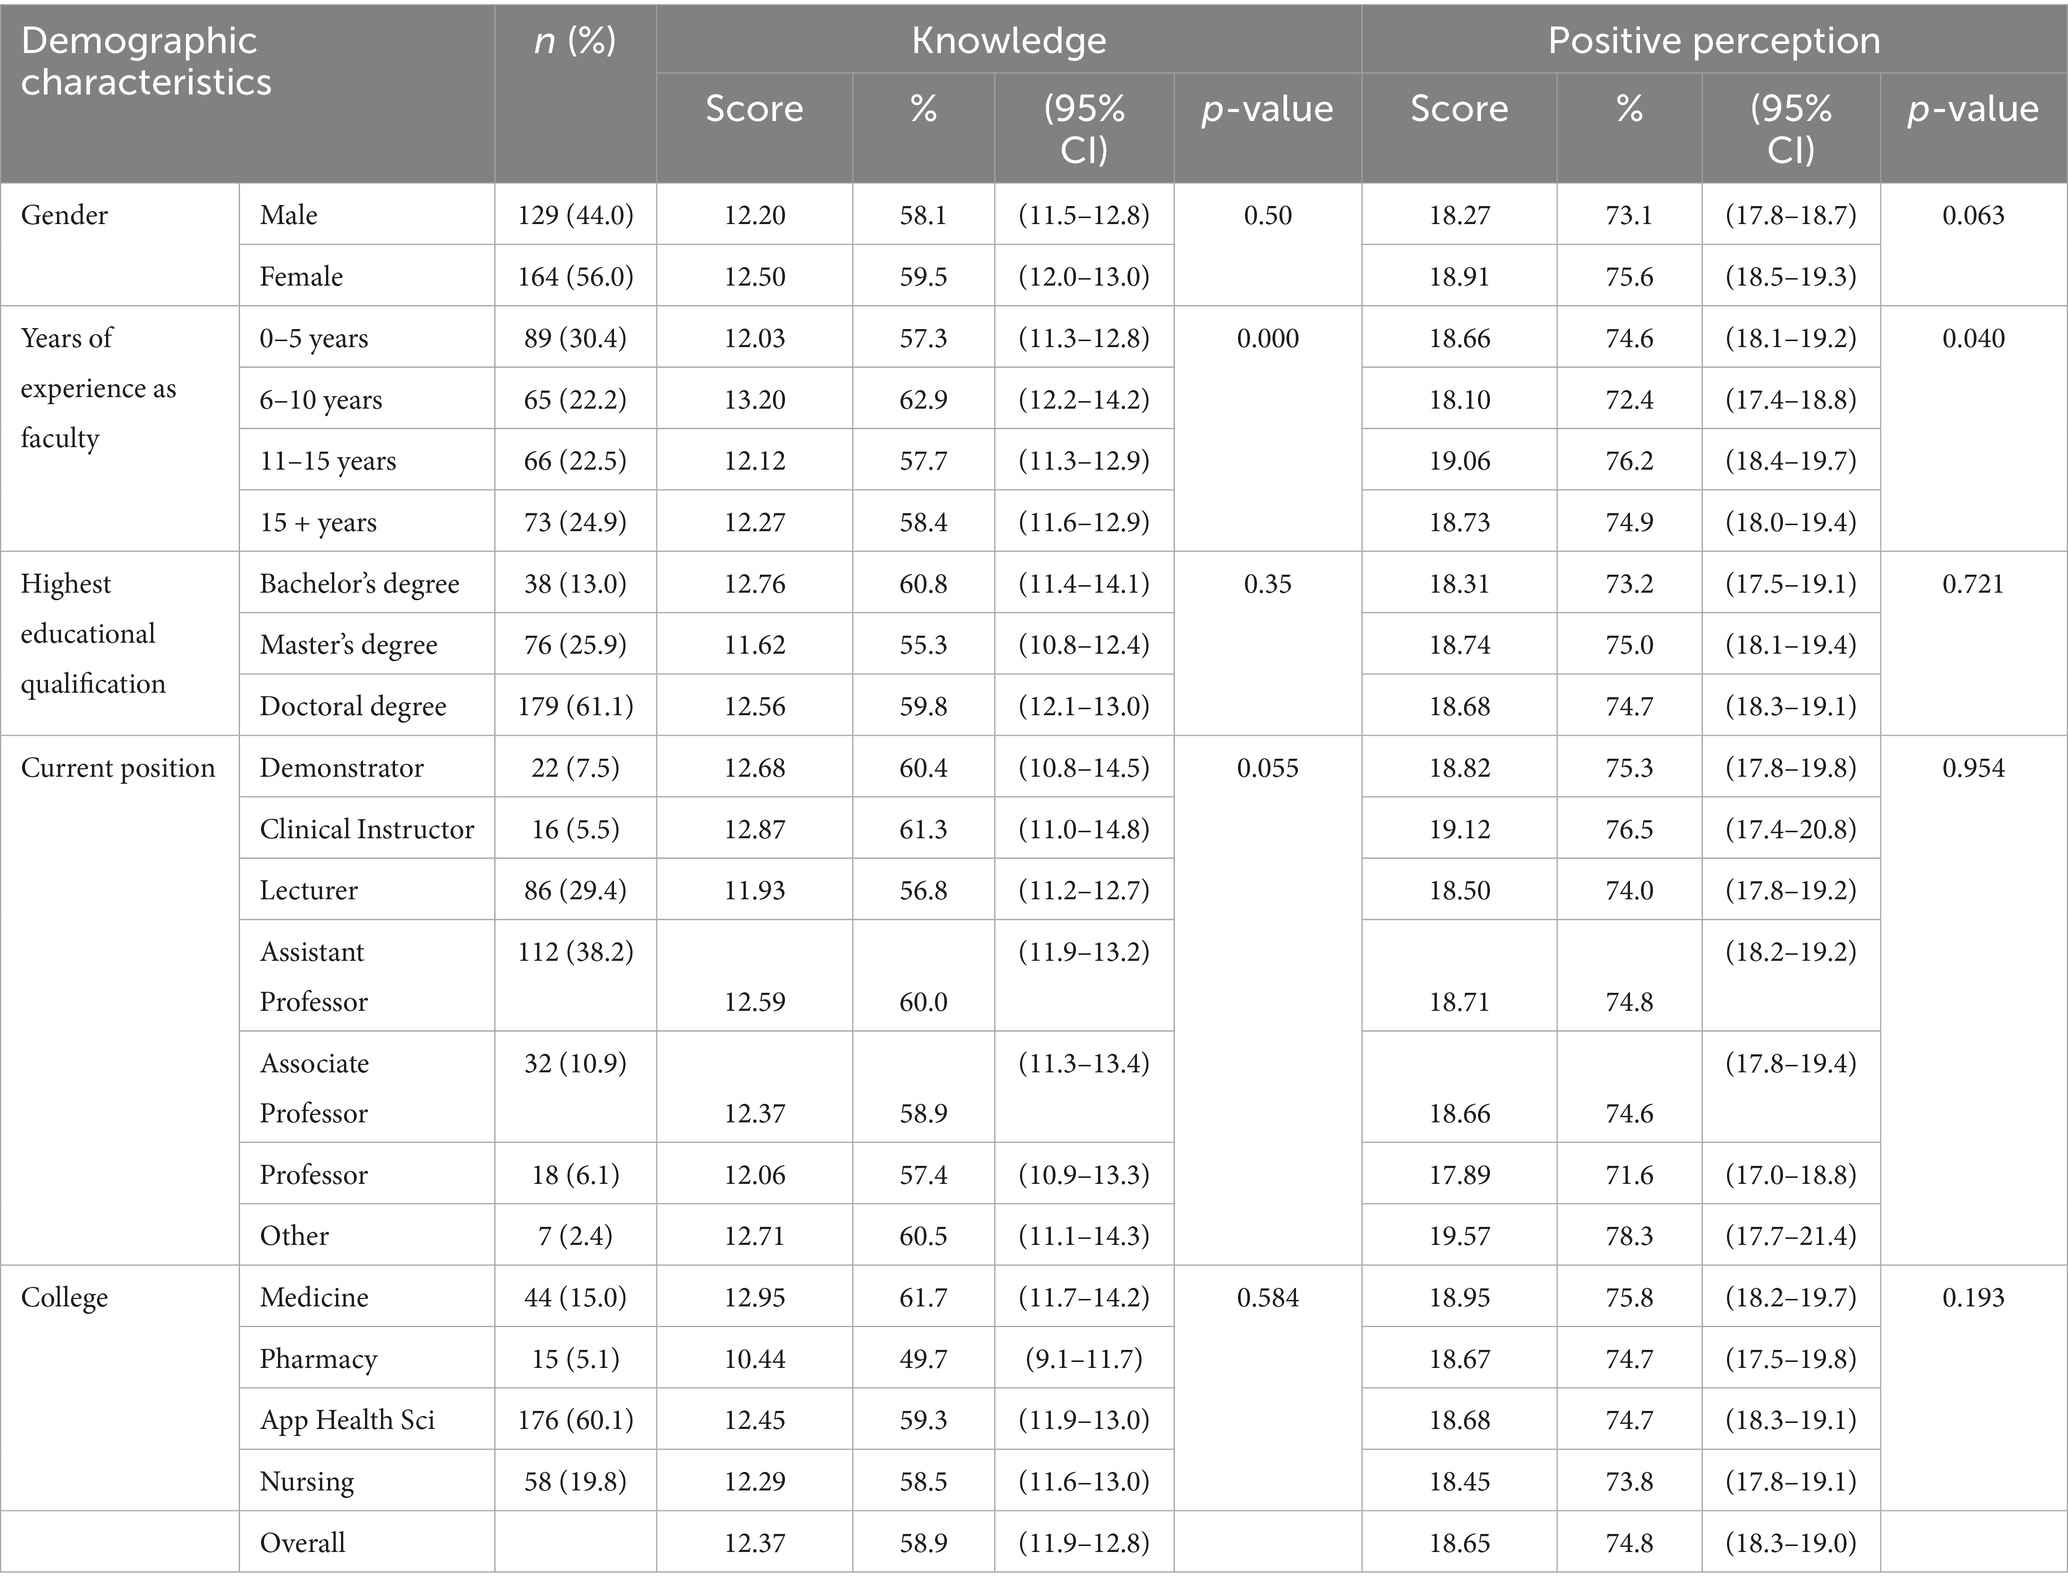Click the Bachelor's degree row label
Screen dimensions: 2068x1590
click(x=359, y=584)
